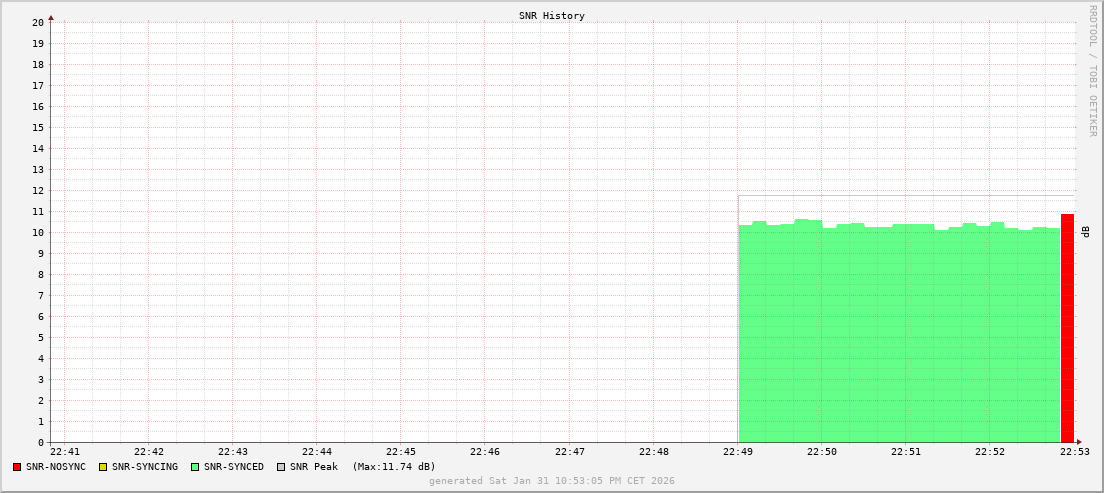1104x493 pixels.
Task: Click the 22:41 time axis label
Action: pyautogui.click(x=64, y=453)
